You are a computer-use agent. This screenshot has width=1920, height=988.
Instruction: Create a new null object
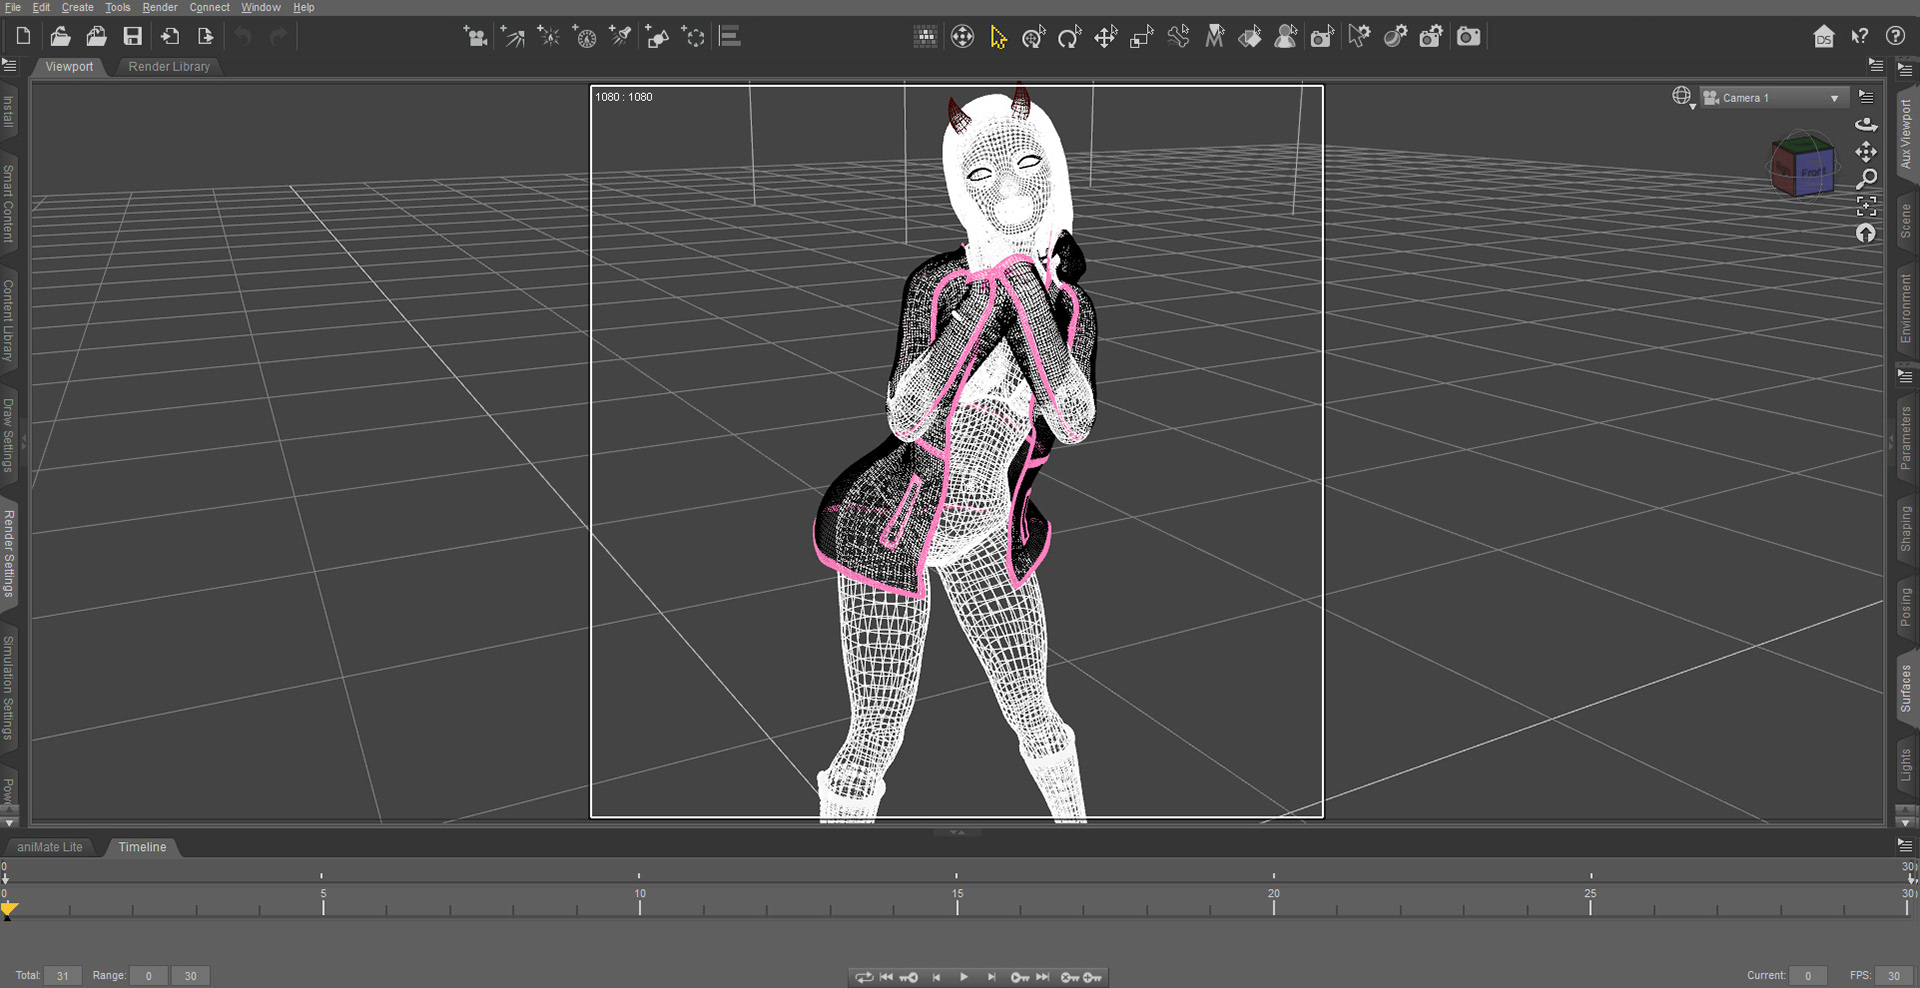point(693,37)
